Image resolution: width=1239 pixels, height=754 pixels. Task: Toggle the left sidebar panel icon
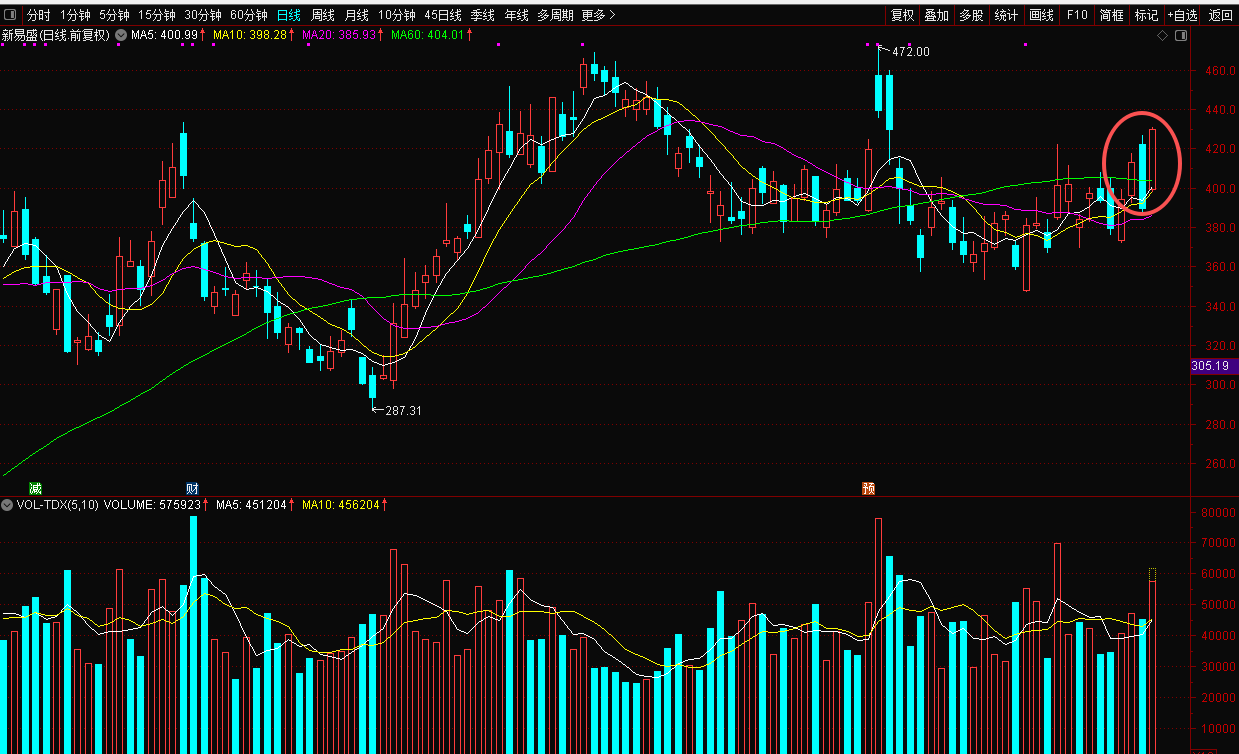click(12, 15)
